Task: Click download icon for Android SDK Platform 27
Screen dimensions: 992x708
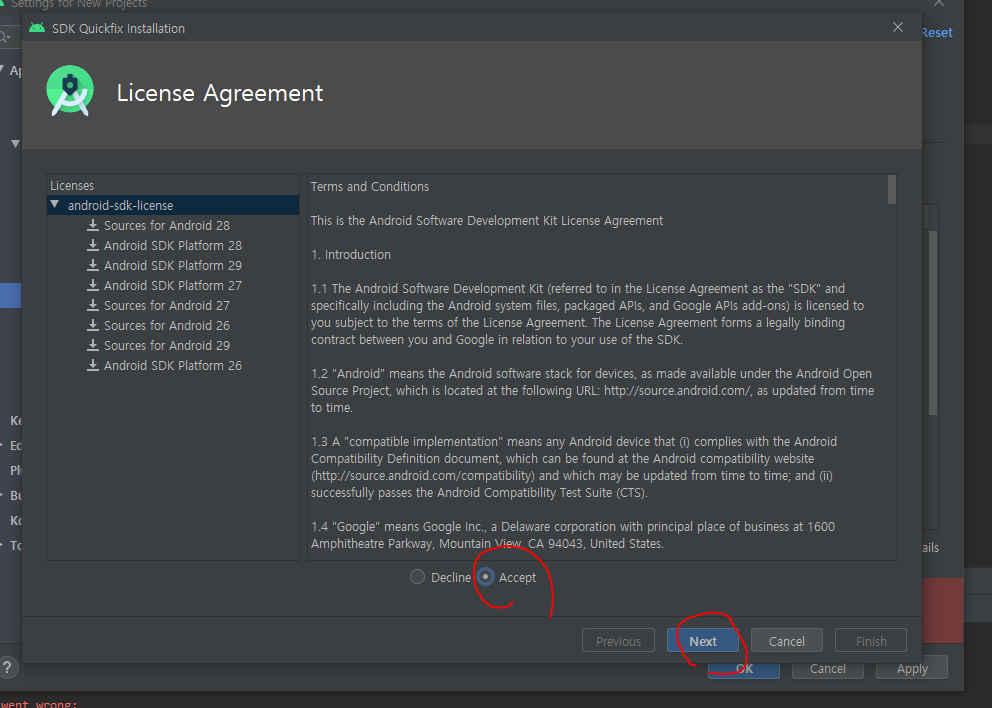Action: click(x=93, y=285)
